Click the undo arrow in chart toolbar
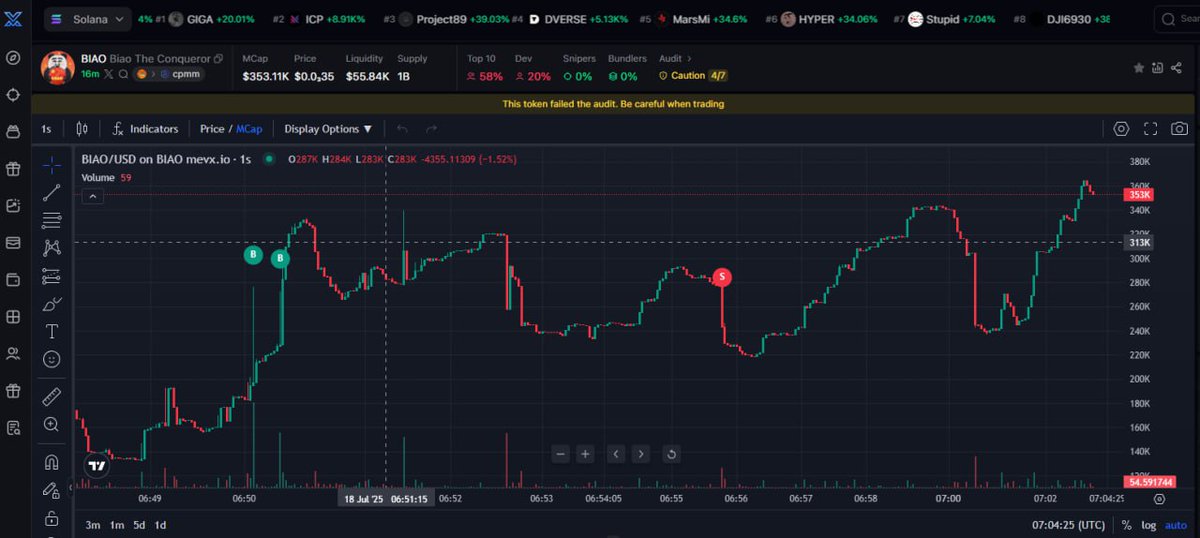 [402, 129]
